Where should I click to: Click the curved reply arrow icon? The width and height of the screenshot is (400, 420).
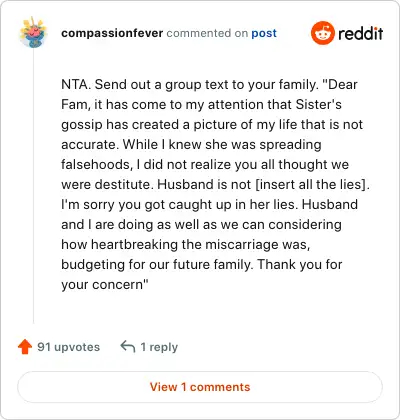coord(128,346)
